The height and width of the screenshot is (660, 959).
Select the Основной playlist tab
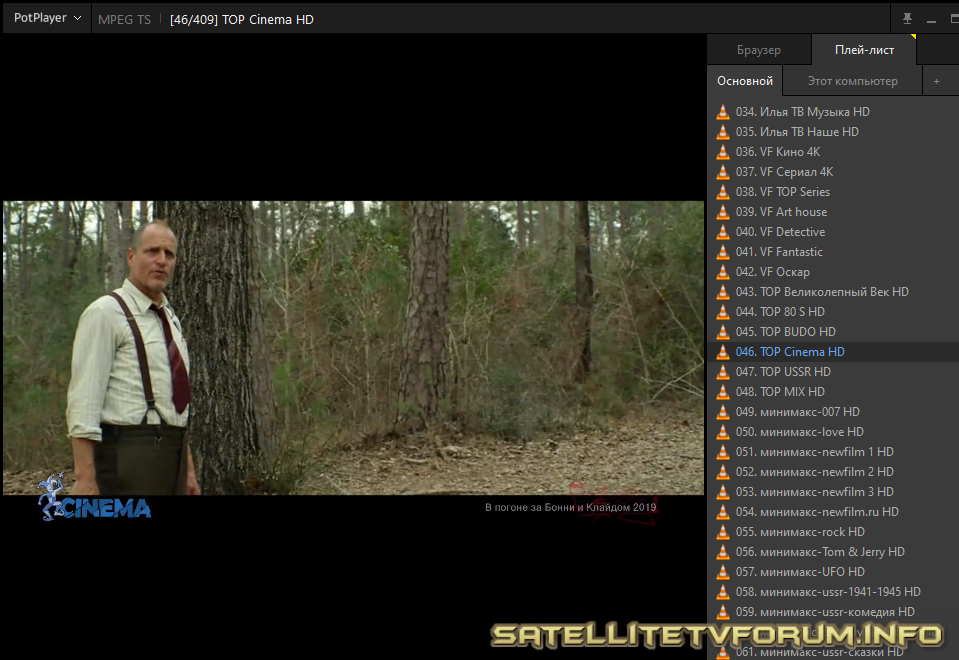745,81
